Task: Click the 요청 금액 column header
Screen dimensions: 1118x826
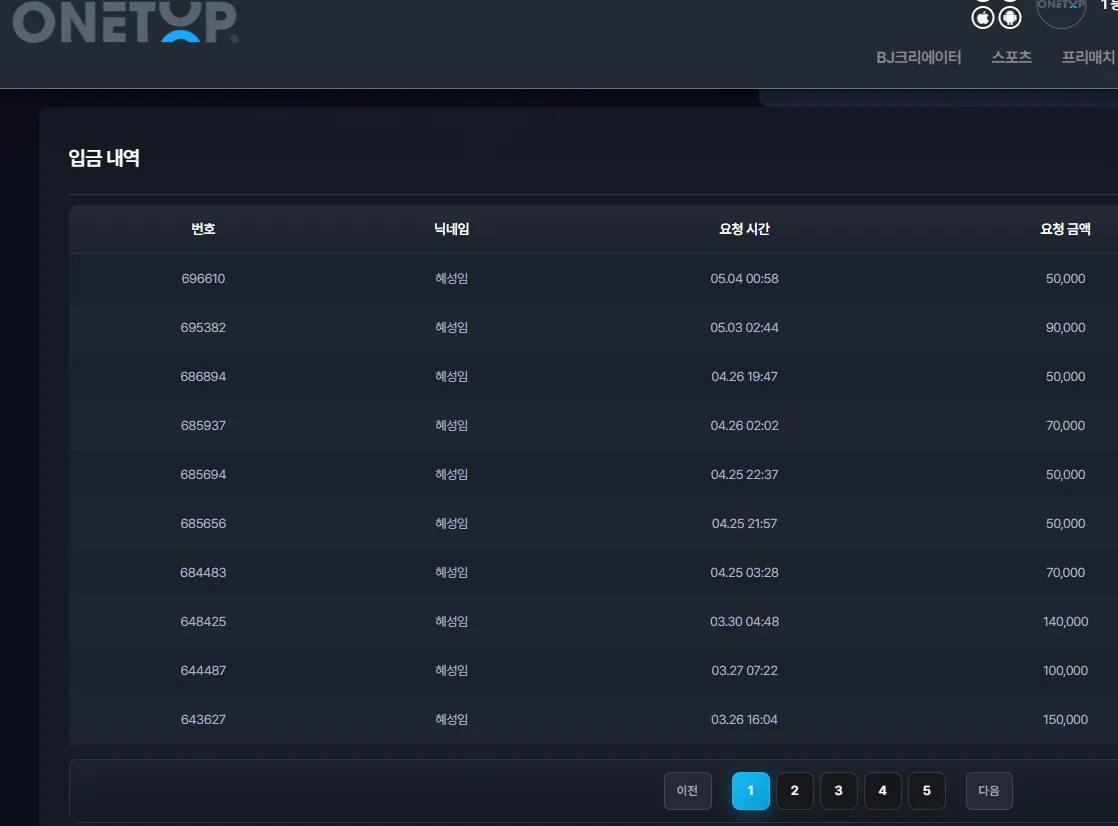Action: [1065, 229]
